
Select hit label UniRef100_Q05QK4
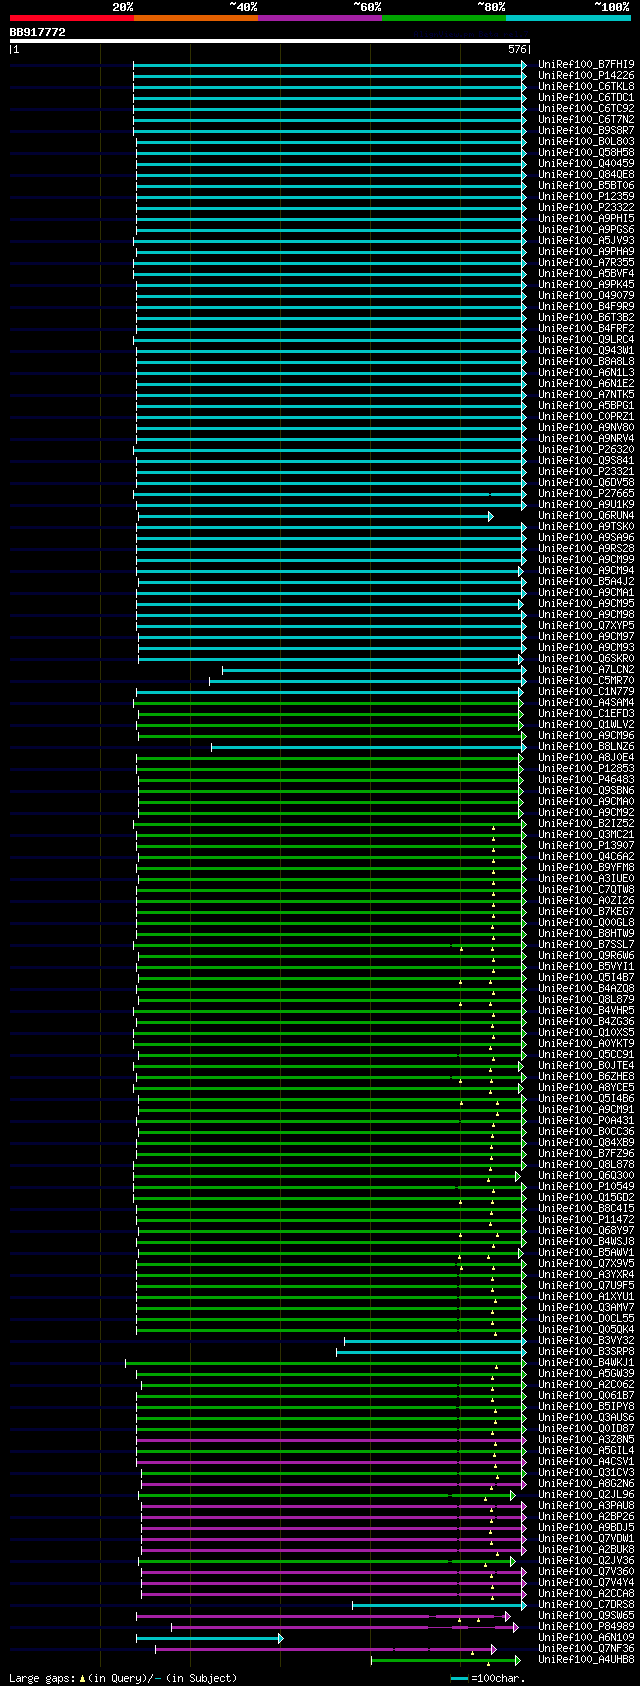coord(586,1330)
